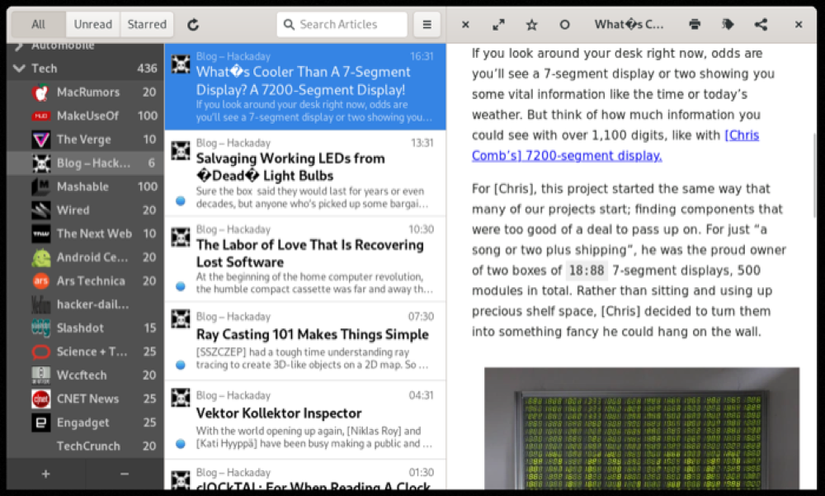Select the CNET News feed icon

tap(41, 399)
